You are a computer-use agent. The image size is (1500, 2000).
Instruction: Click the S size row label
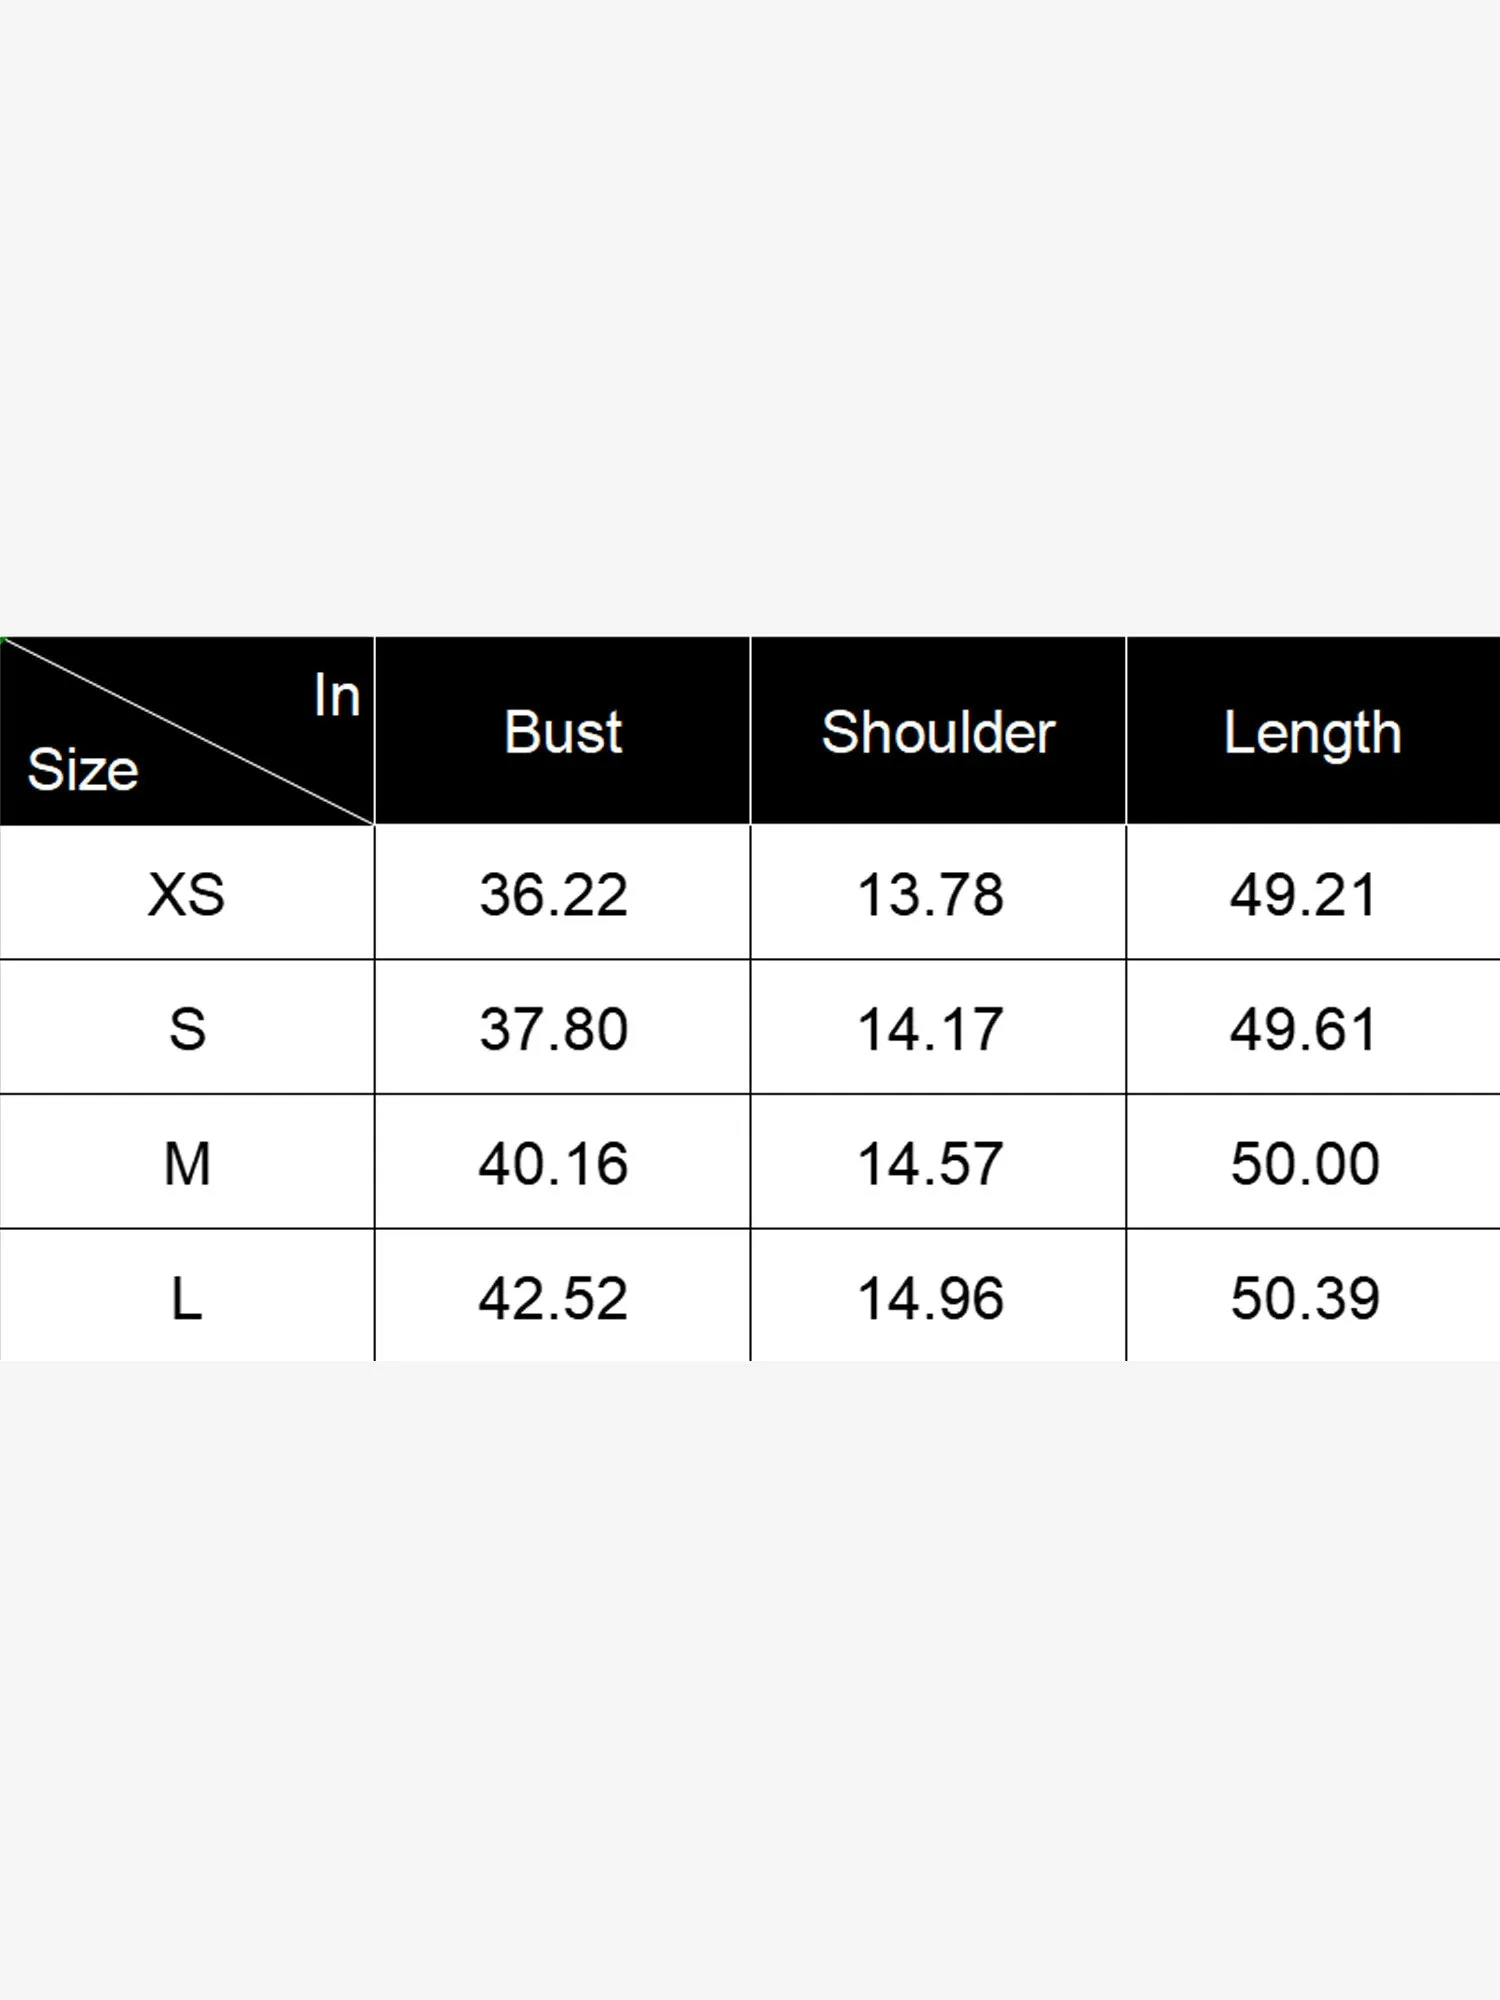pos(187,1029)
